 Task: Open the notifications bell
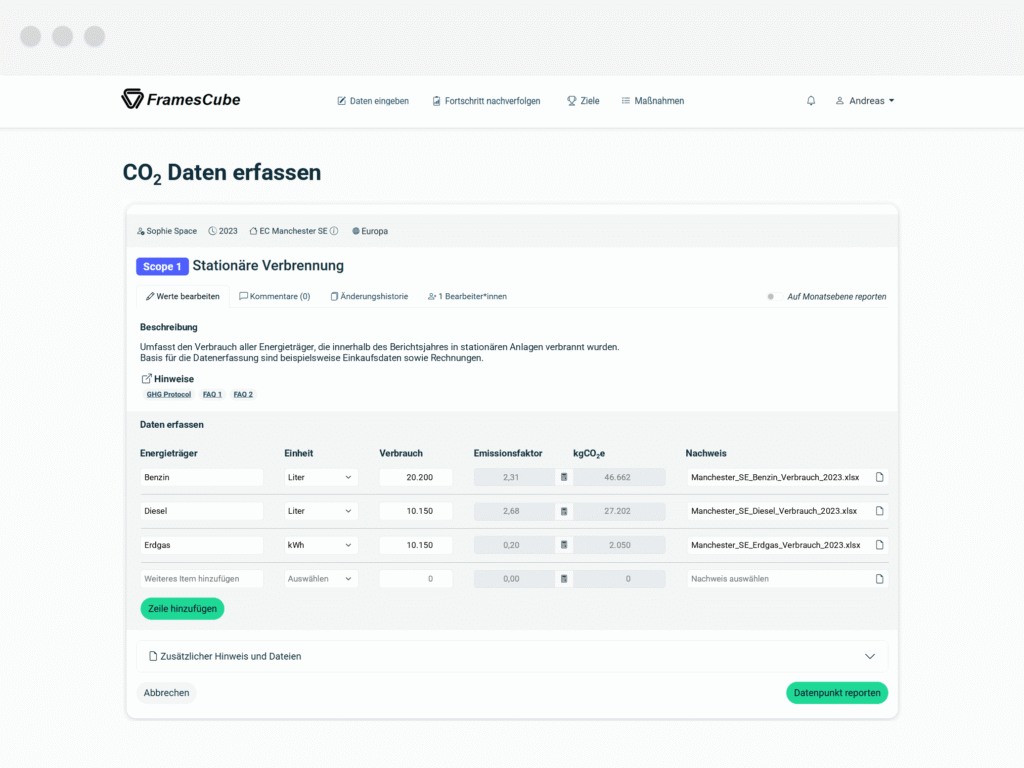click(x=810, y=101)
